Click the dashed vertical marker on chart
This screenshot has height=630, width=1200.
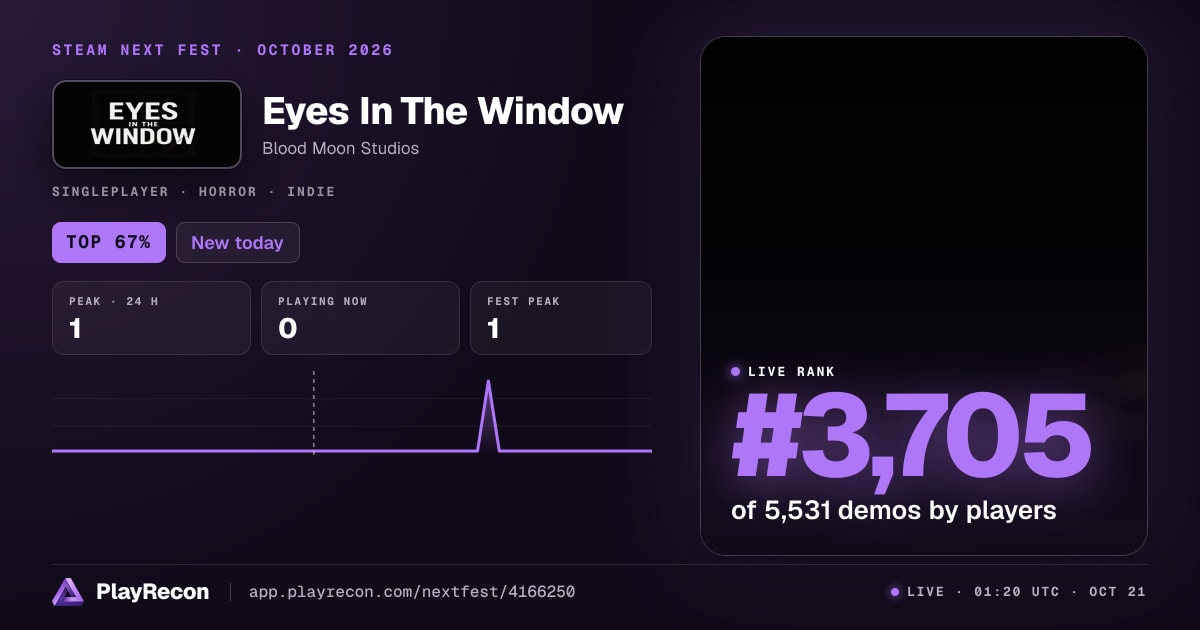click(314, 412)
